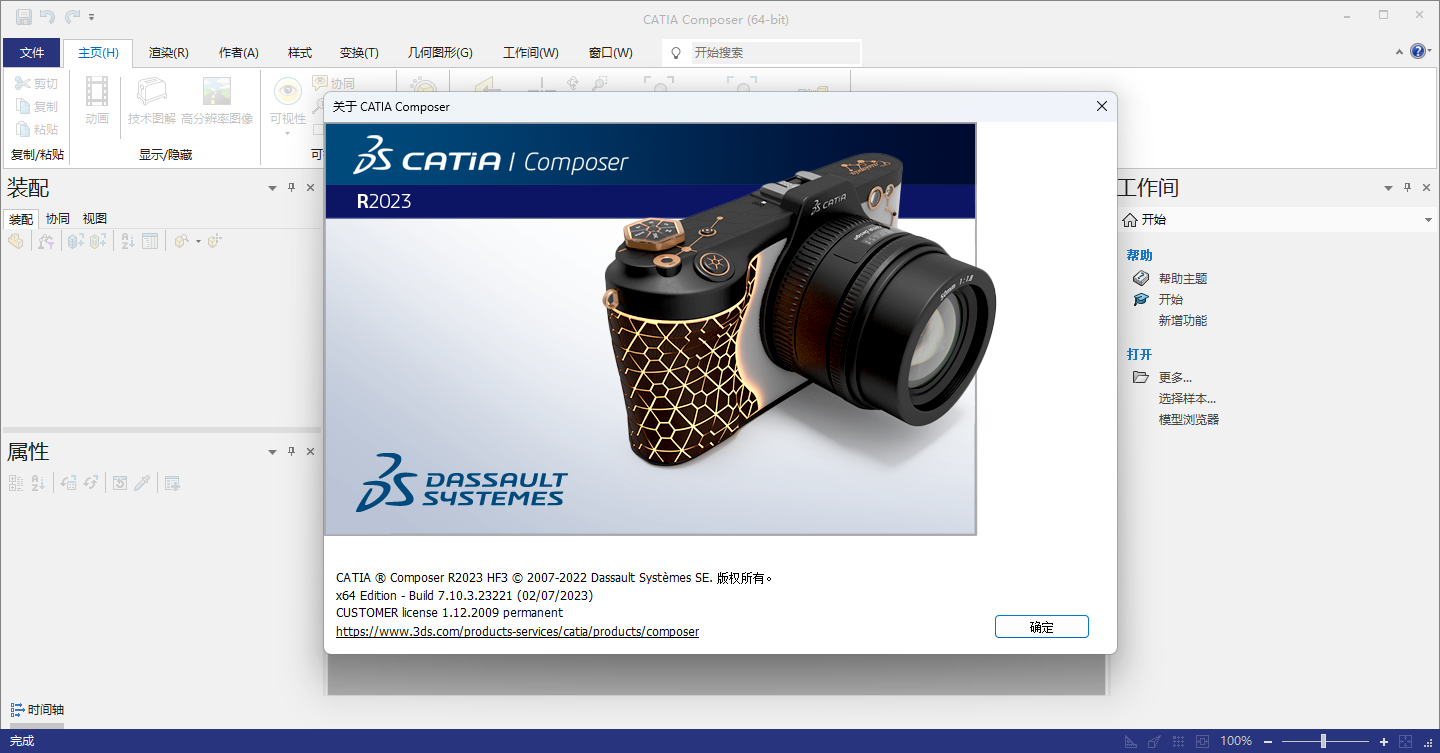Click the 确定 button in the about dialog

tap(1041, 627)
